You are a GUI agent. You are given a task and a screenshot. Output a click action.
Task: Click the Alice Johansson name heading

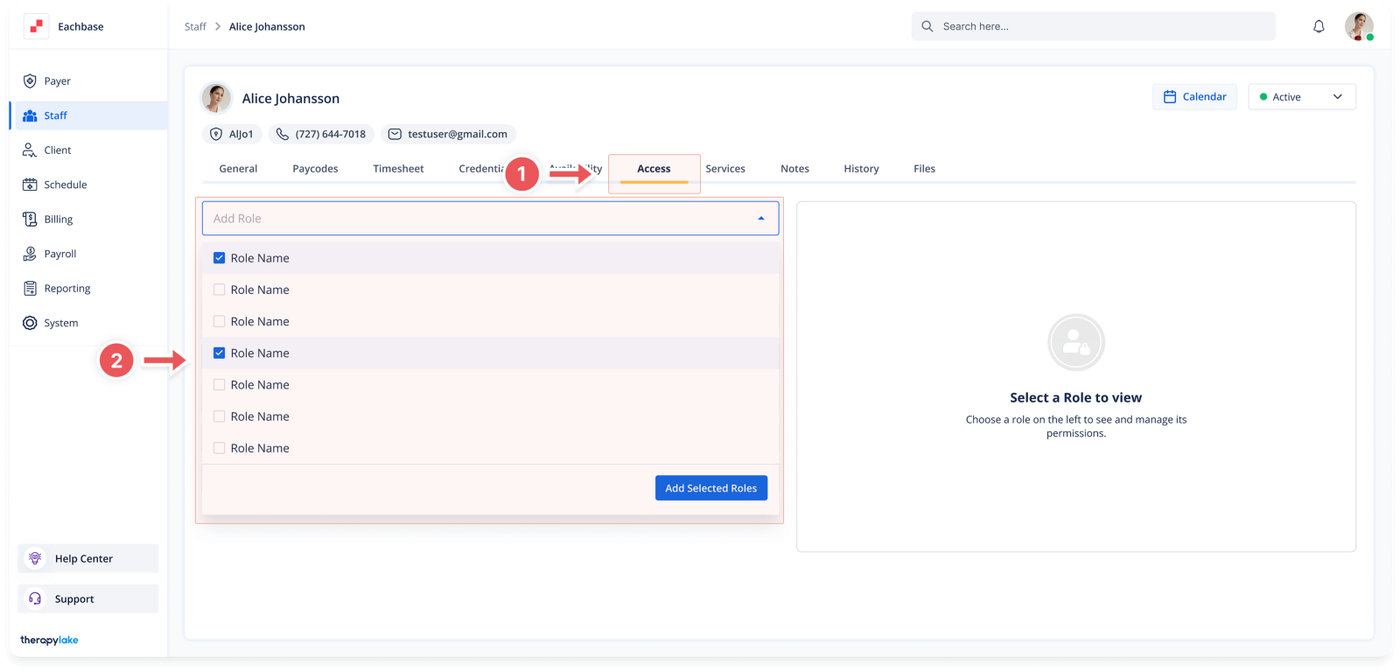coord(291,98)
